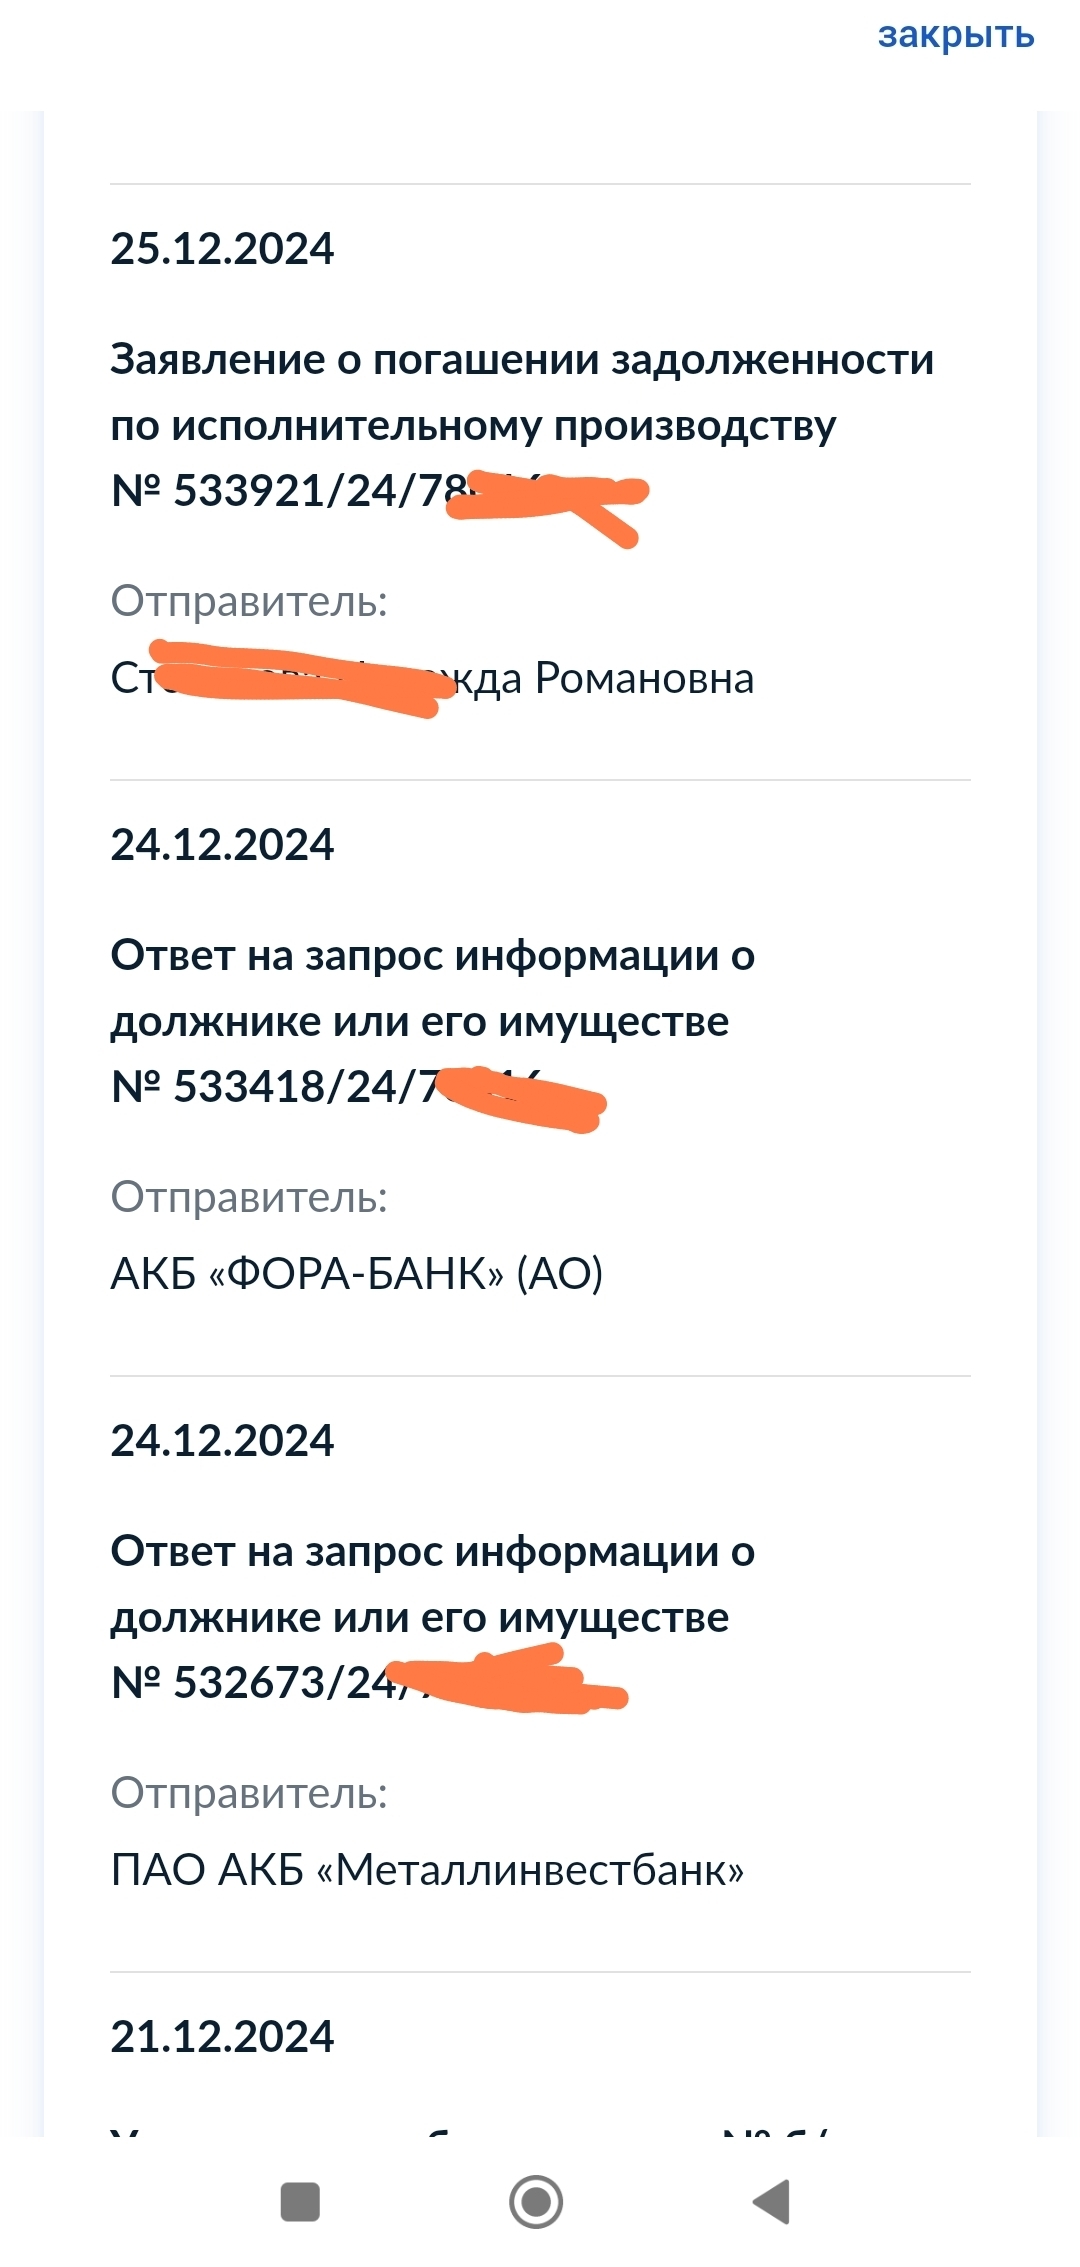Select sender ПАО АКБ «Металлинвестбанк»

[x=428, y=1870]
